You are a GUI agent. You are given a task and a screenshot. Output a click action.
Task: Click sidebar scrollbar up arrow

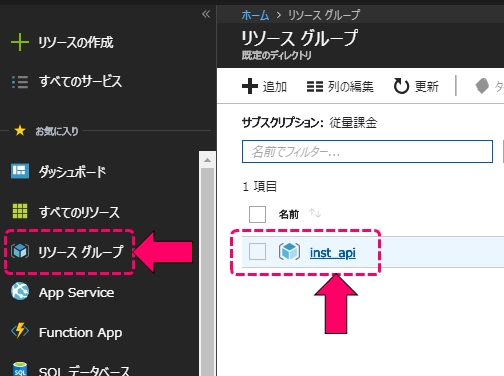tap(207, 160)
